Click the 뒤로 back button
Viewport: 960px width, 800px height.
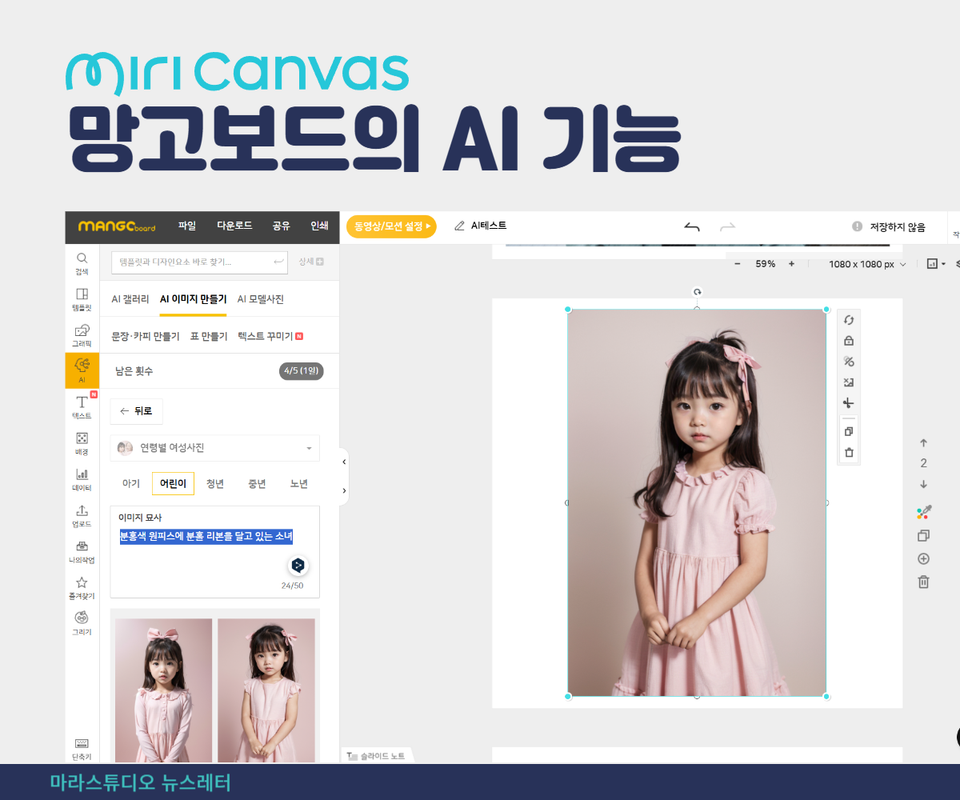[x=136, y=411]
